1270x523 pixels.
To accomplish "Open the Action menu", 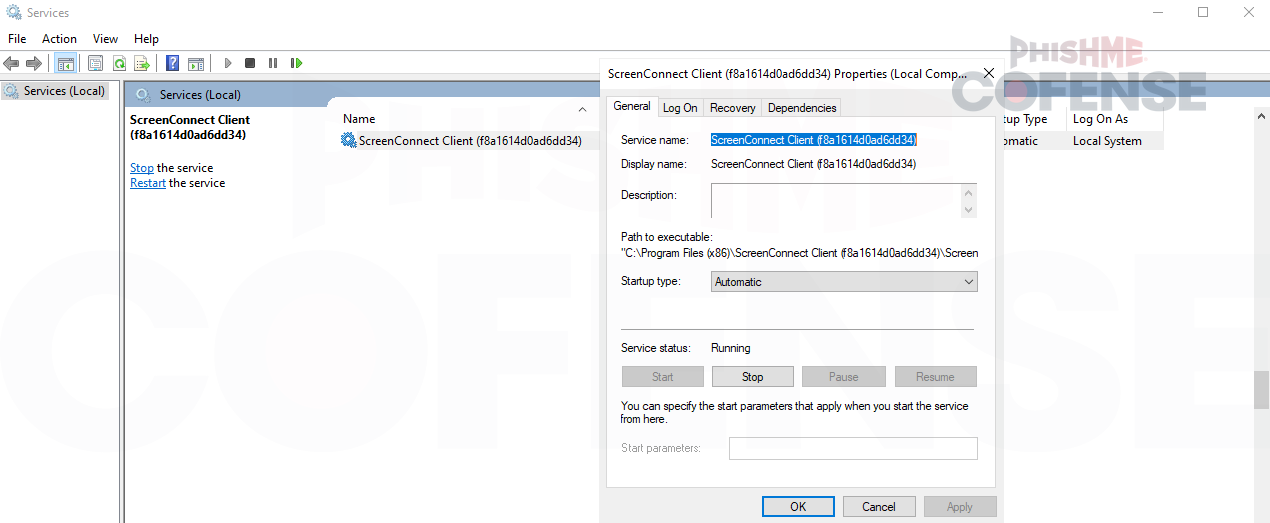I will pos(59,39).
